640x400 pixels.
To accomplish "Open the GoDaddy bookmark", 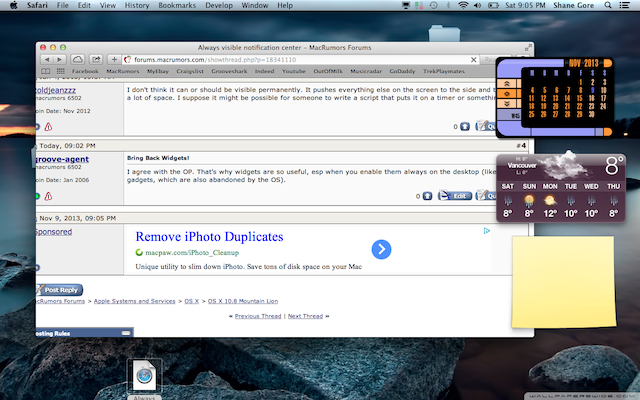I will click(402, 71).
